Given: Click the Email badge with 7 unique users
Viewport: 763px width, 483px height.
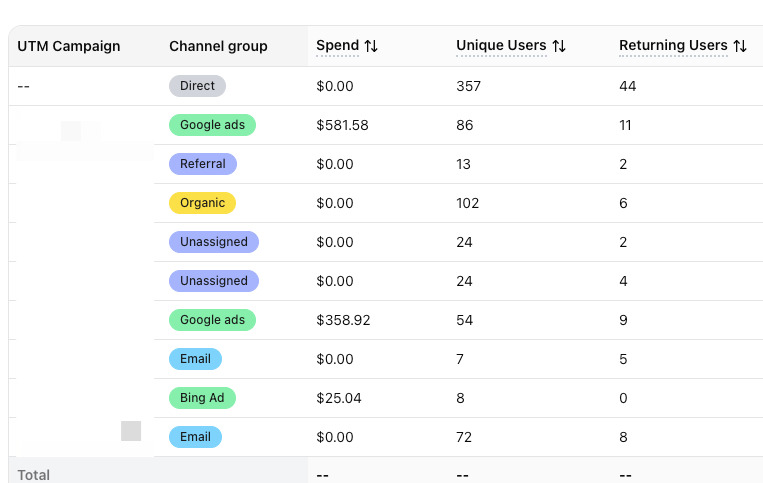Looking at the screenshot, I should tap(195, 359).
